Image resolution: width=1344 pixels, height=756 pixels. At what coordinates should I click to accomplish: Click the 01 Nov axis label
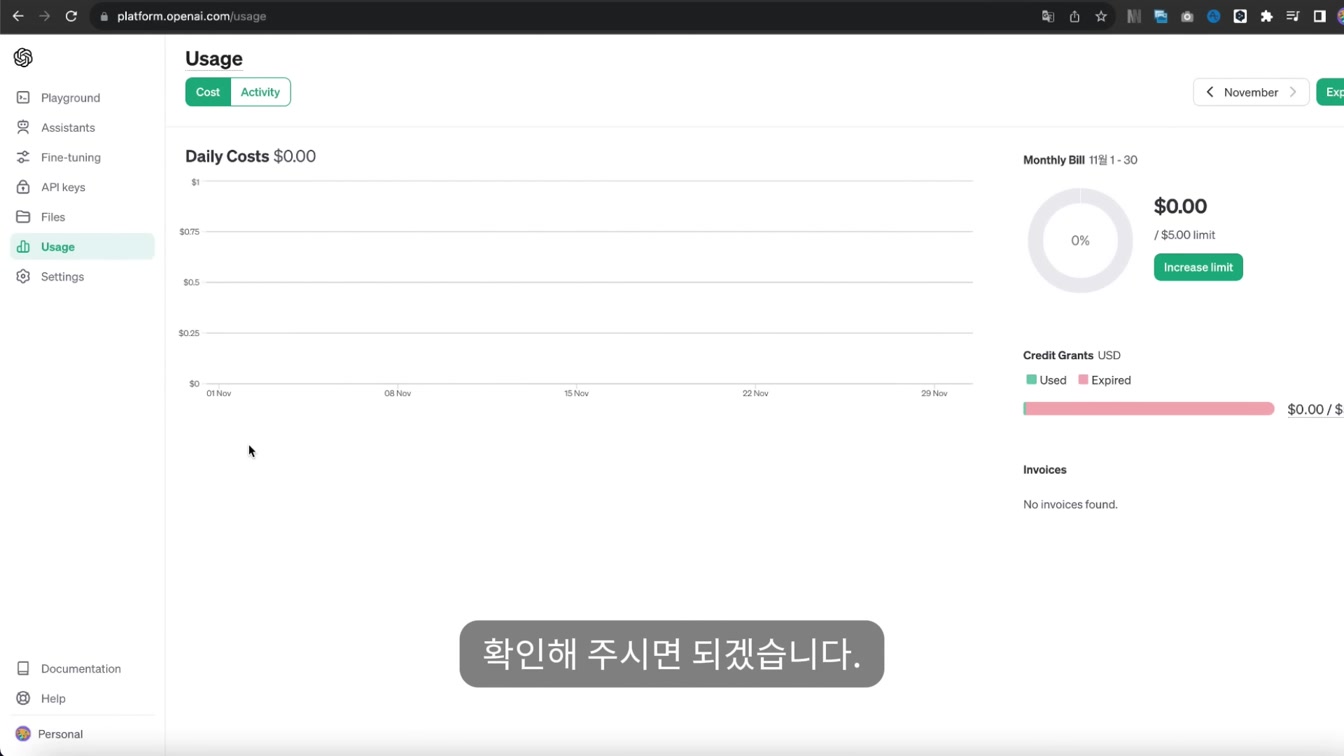pos(219,394)
